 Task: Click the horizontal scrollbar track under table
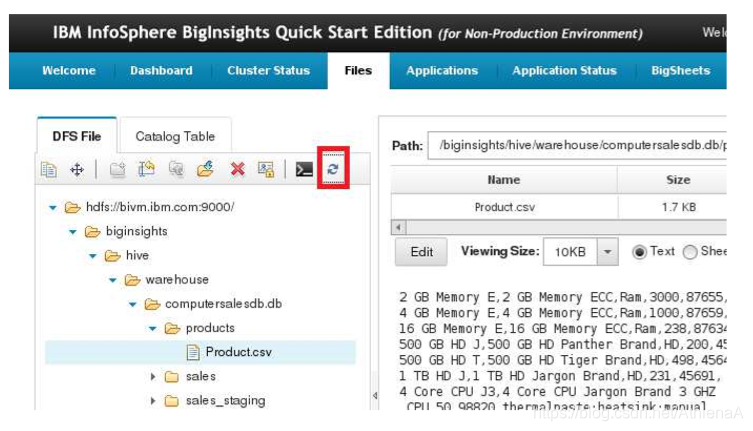(x=566, y=227)
